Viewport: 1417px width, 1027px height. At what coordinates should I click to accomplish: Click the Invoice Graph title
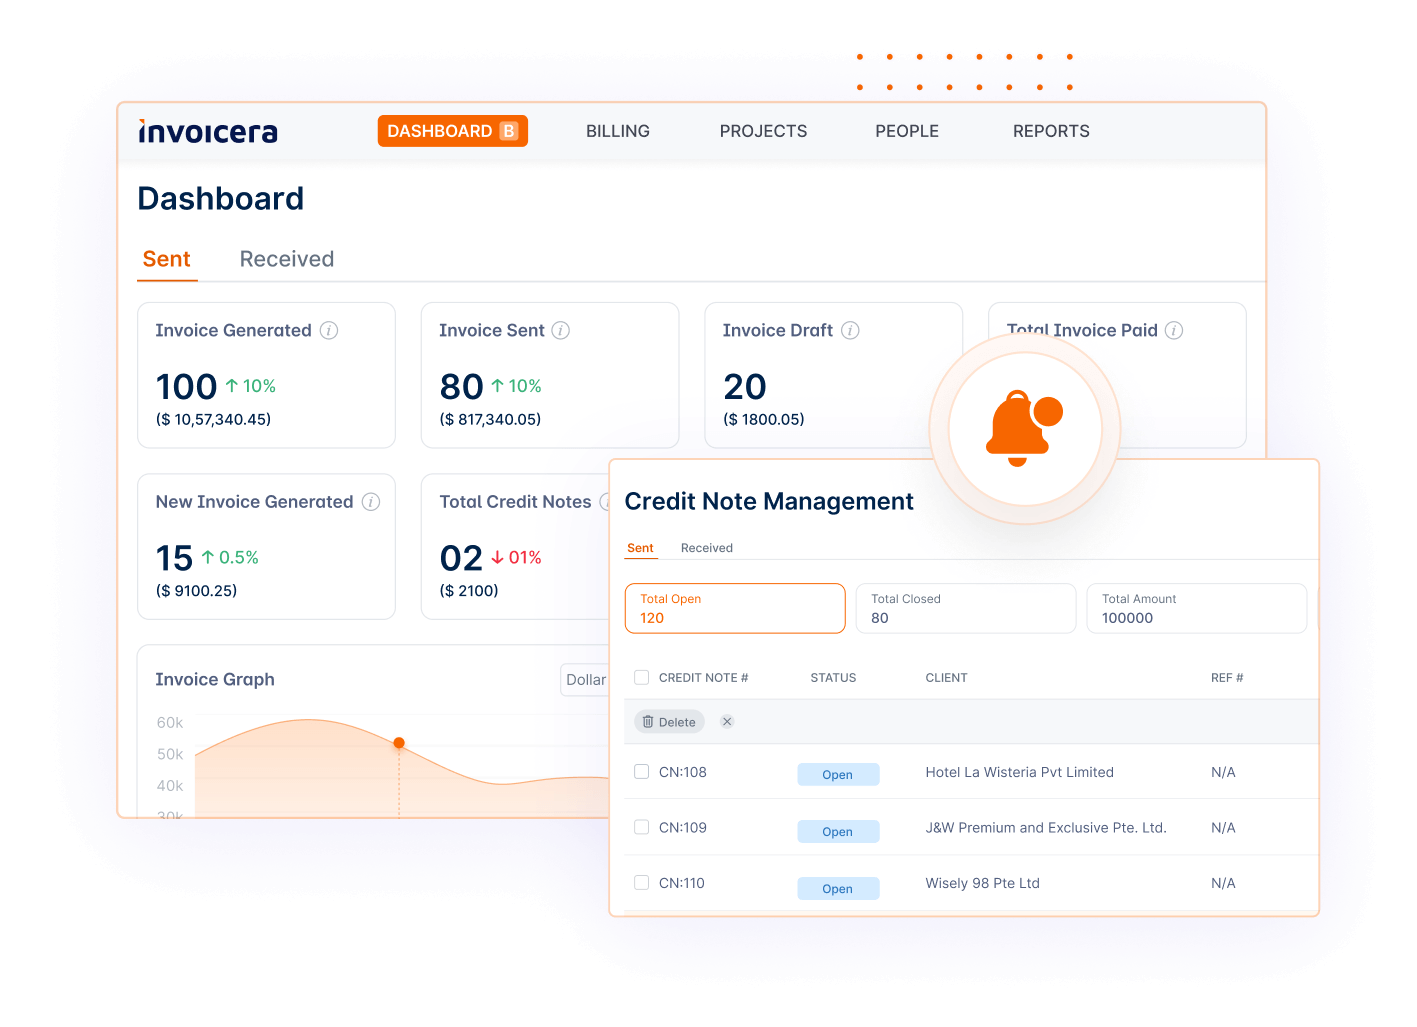click(215, 679)
